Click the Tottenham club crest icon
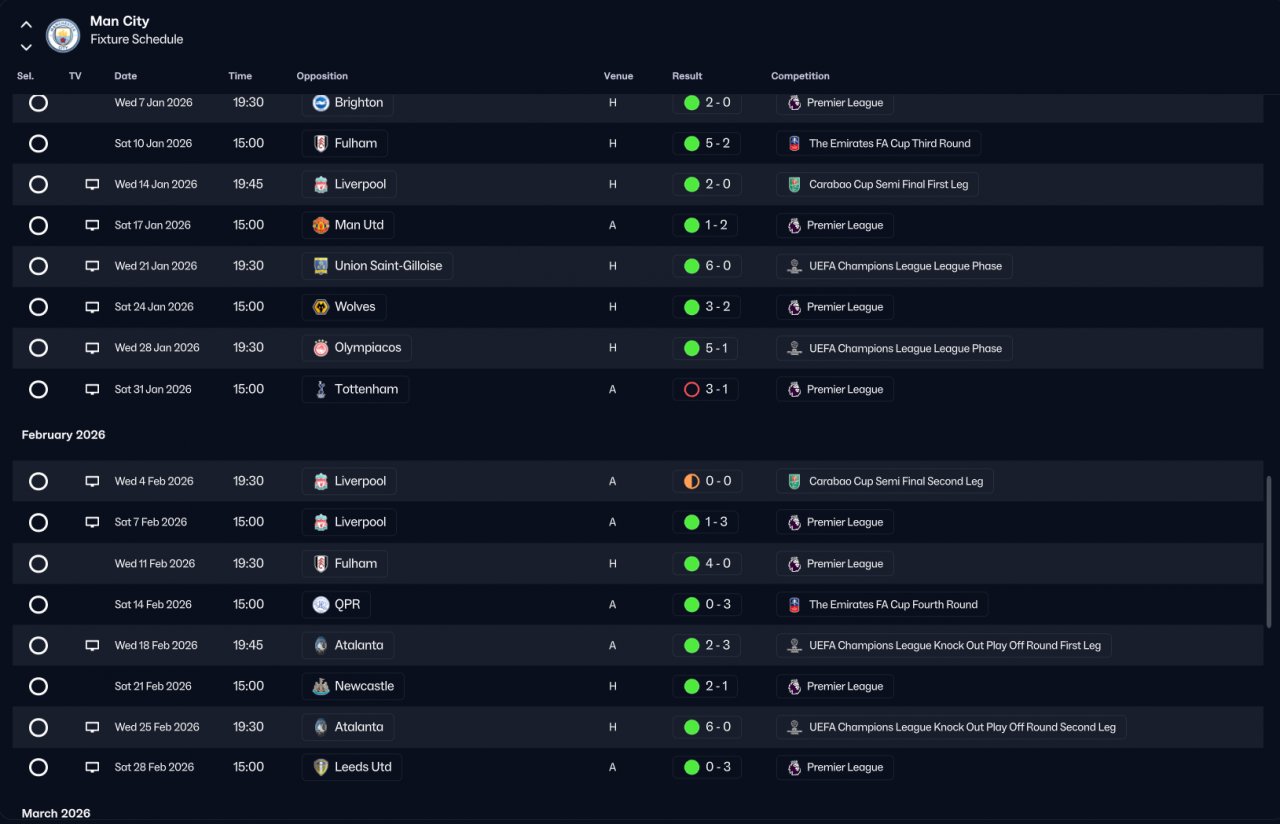The width and height of the screenshot is (1280, 824). click(320, 389)
